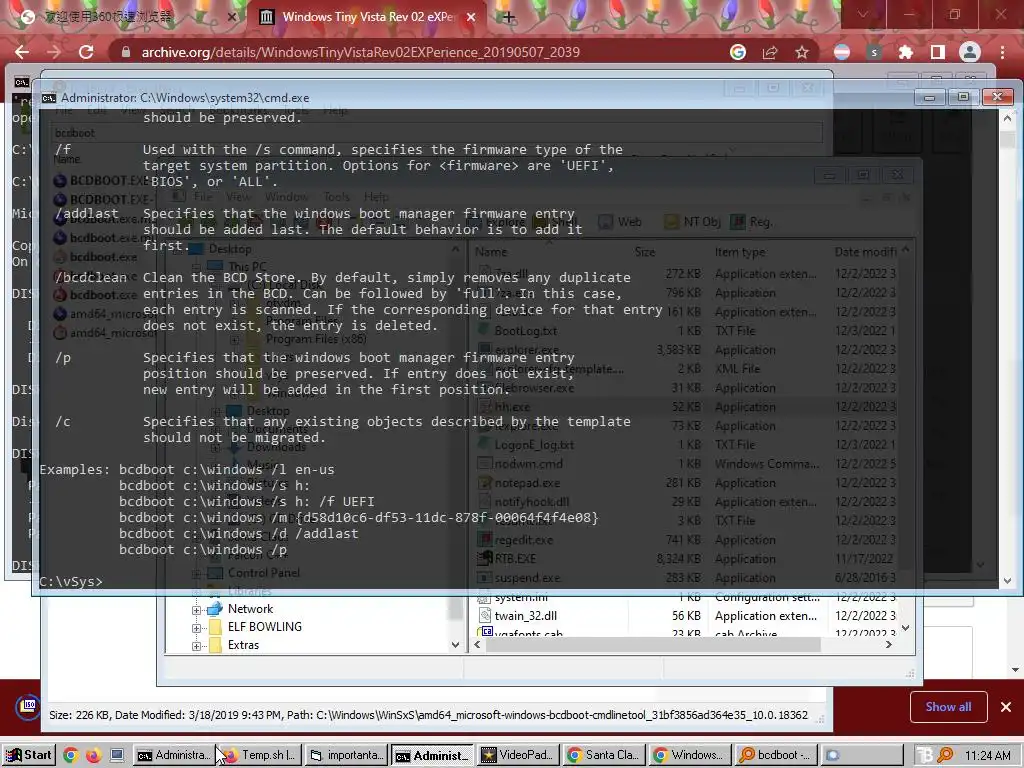This screenshot has height=768, width=1024.
Task: Reload the archive.org page
Action: (86, 52)
